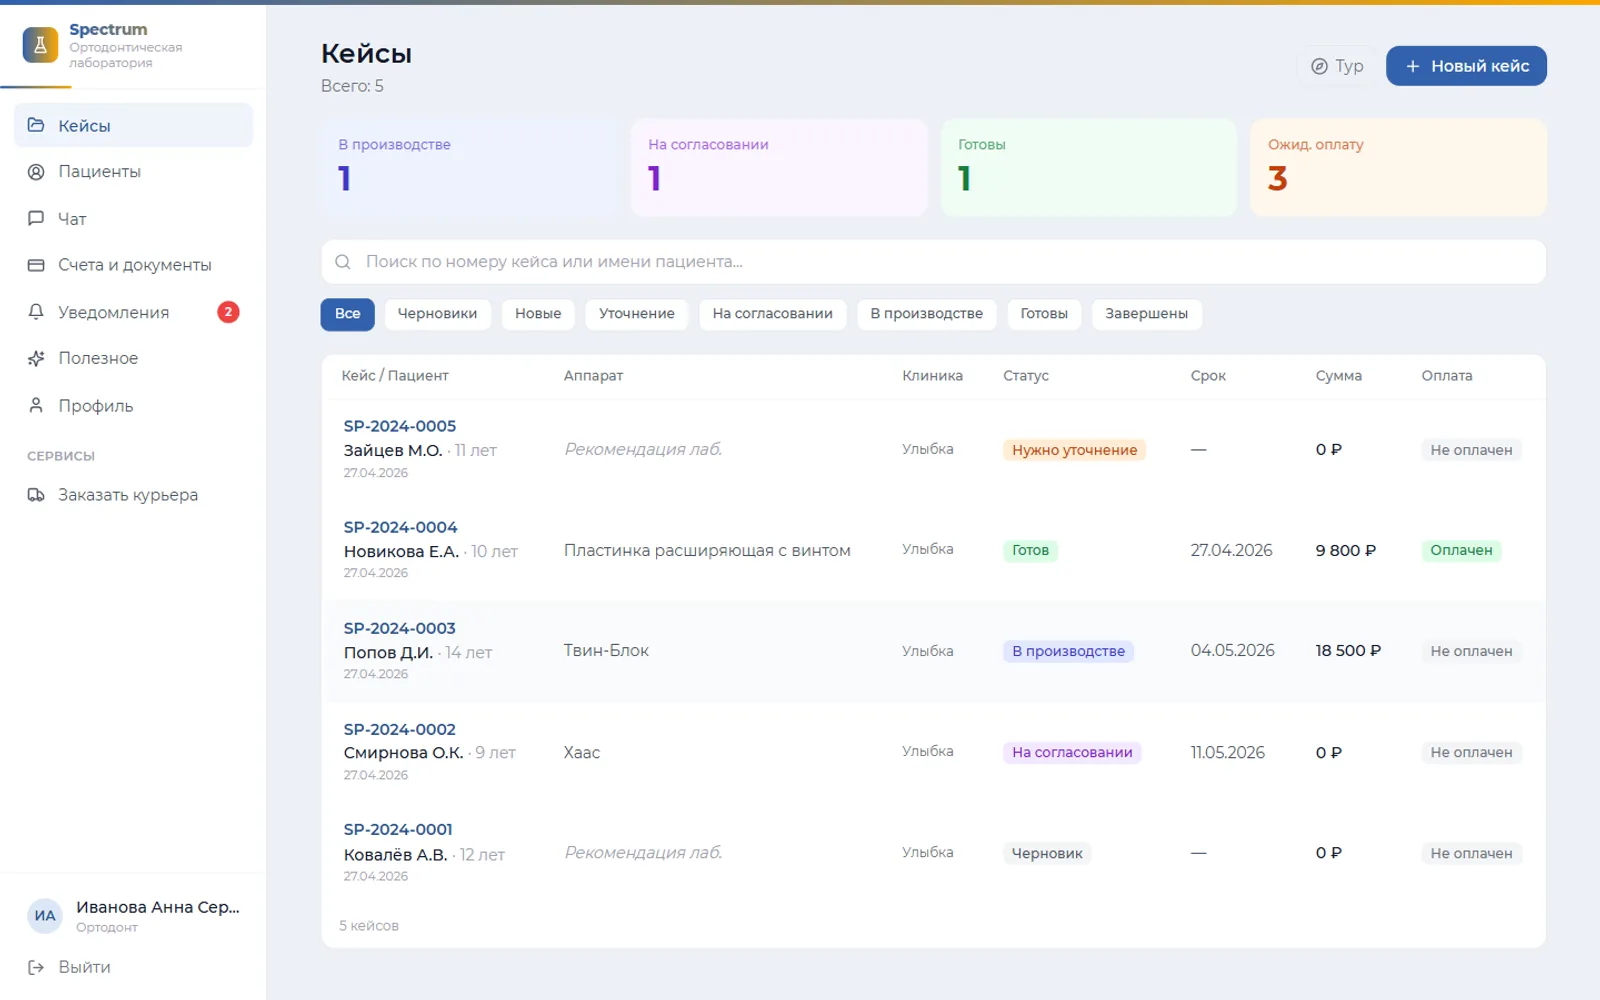1600x1000 pixels.
Task: Click patient name Новикова Е.А.
Action: [401, 552]
